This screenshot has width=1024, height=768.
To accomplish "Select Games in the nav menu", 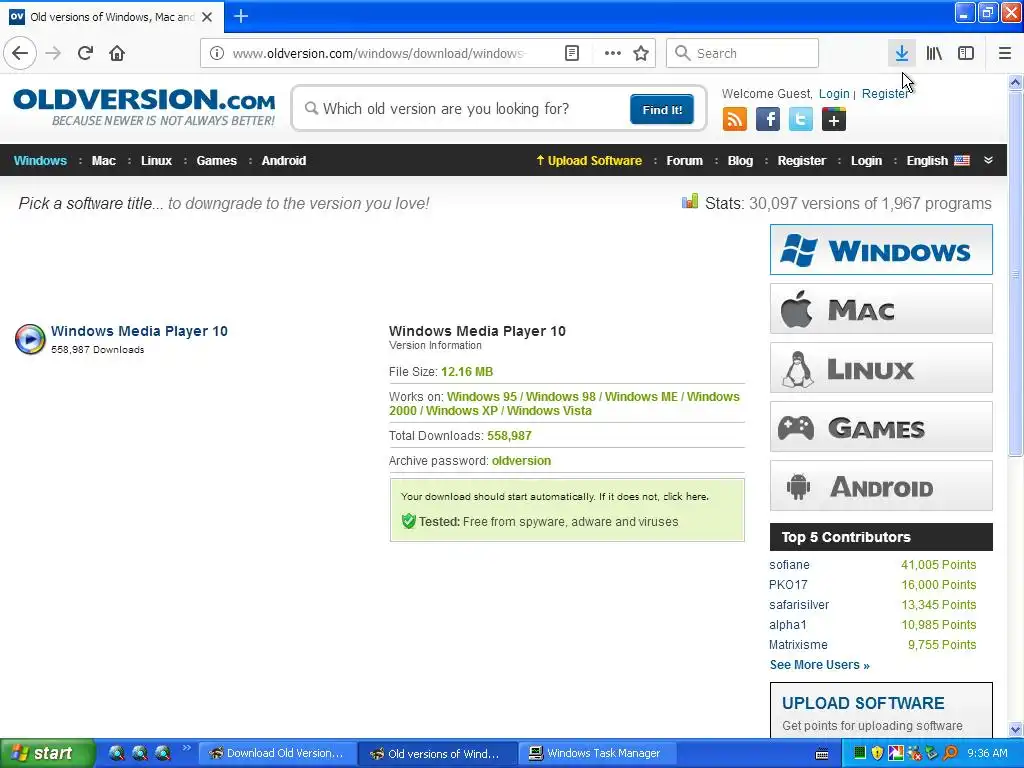I will click(216, 161).
